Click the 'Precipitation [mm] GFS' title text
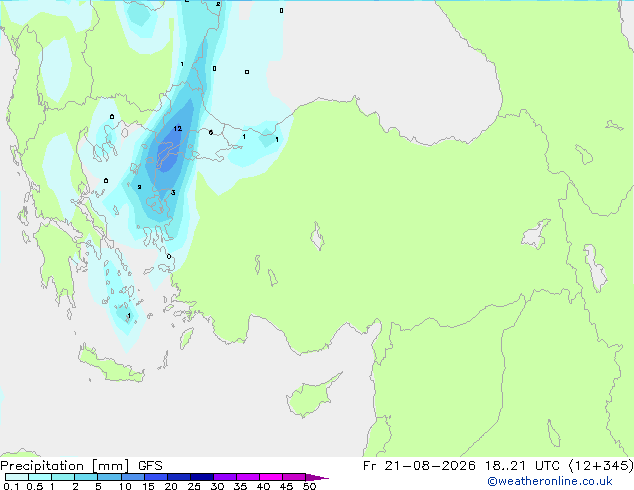 81,466
